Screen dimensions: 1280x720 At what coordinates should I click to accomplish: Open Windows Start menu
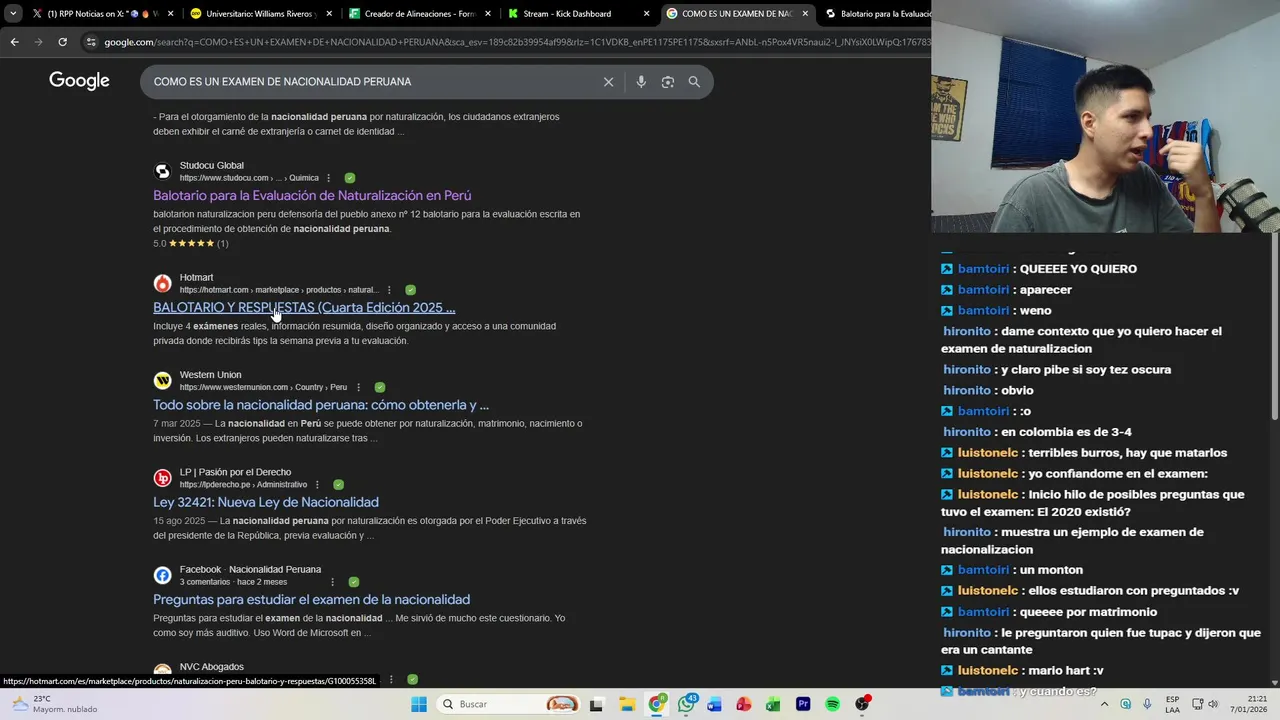419,704
